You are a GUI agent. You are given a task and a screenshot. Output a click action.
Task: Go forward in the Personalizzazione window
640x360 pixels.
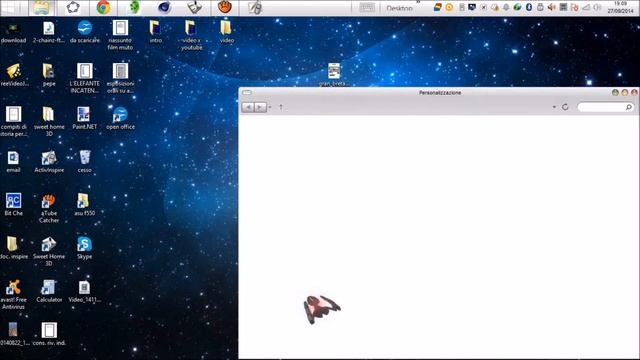click(x=260, y=107)
